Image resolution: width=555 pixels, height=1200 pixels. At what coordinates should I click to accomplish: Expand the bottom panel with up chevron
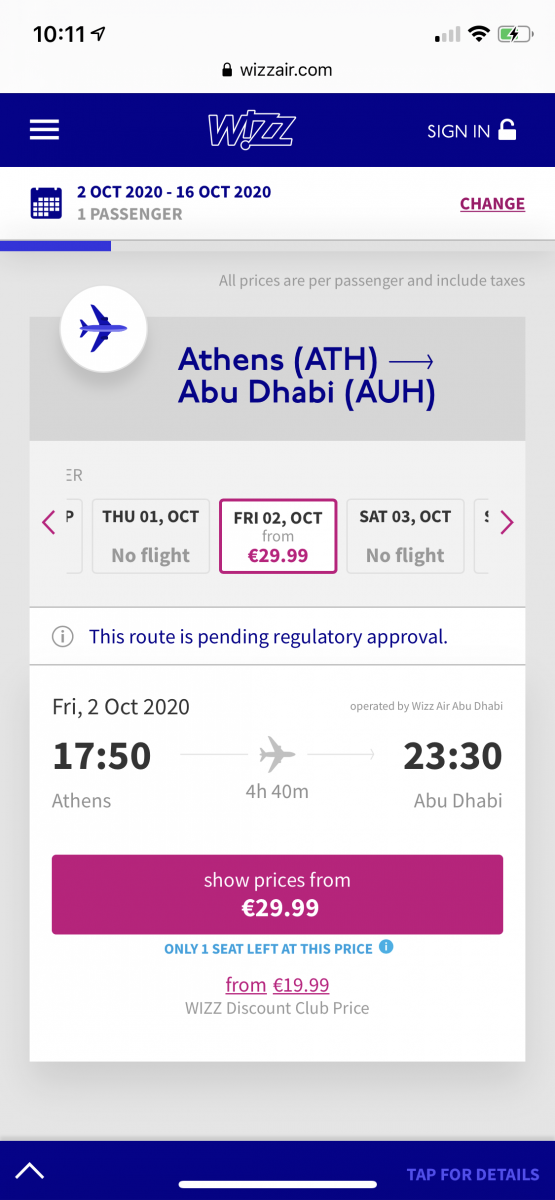[x=29, y=1170]
